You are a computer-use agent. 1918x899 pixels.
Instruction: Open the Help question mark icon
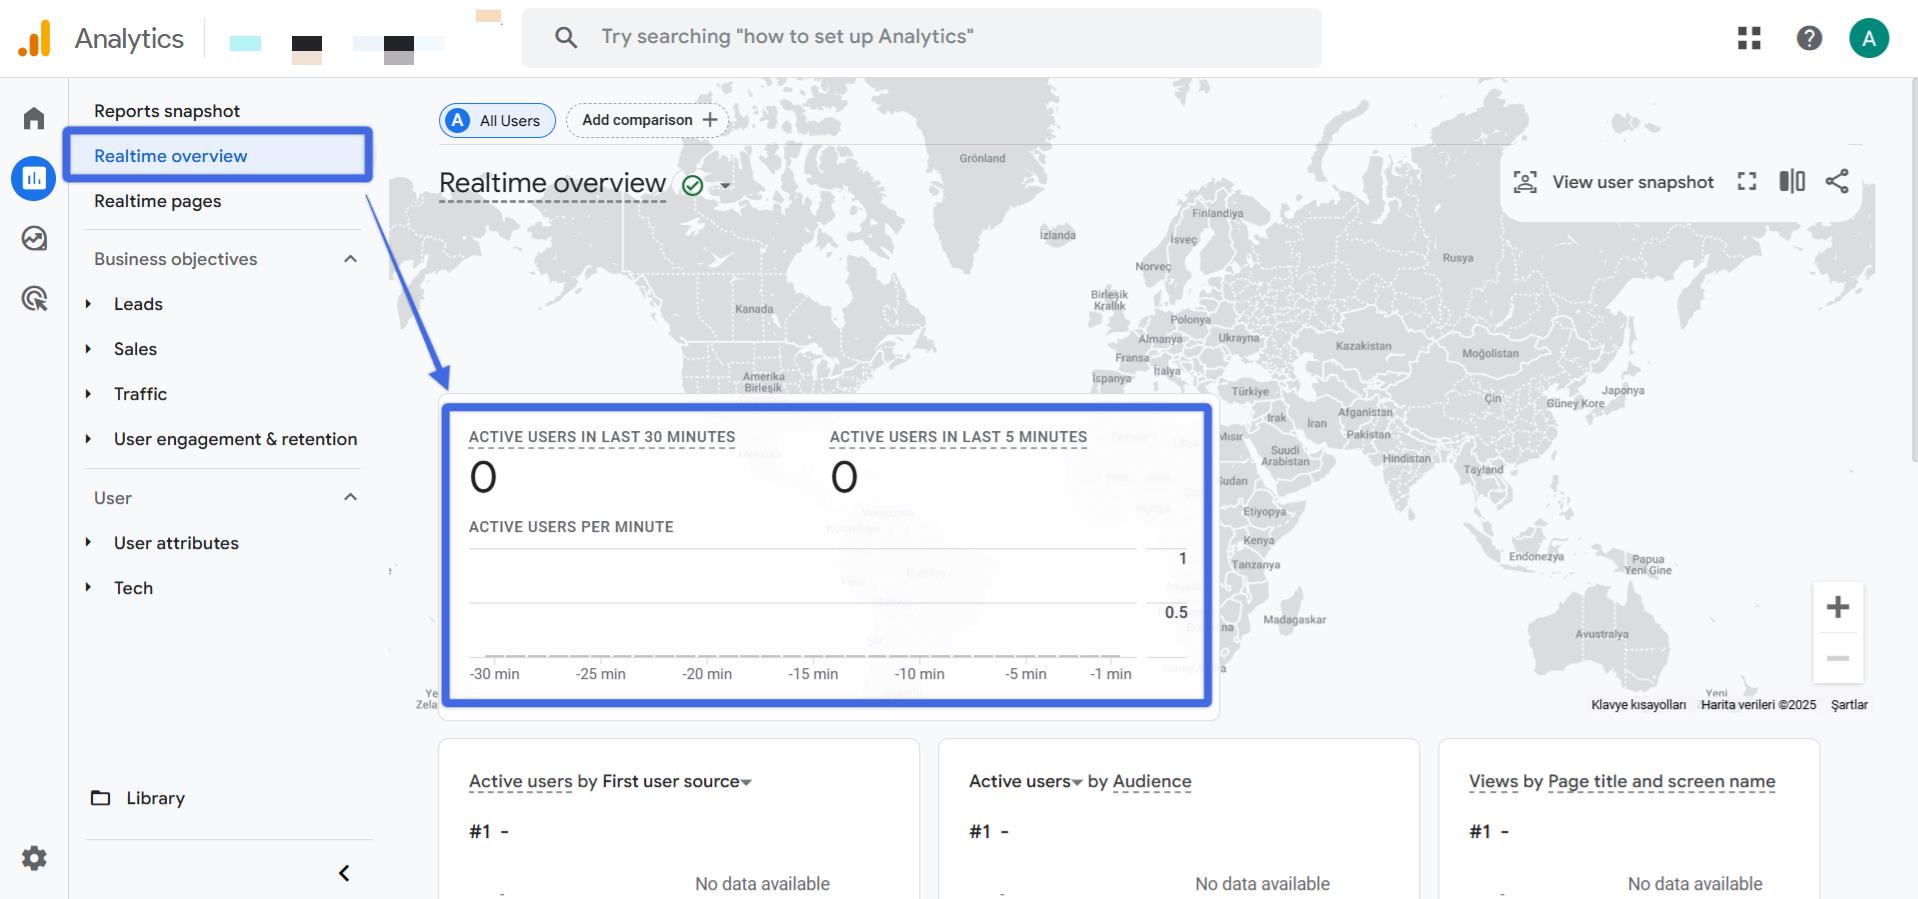click(1809, 38)
